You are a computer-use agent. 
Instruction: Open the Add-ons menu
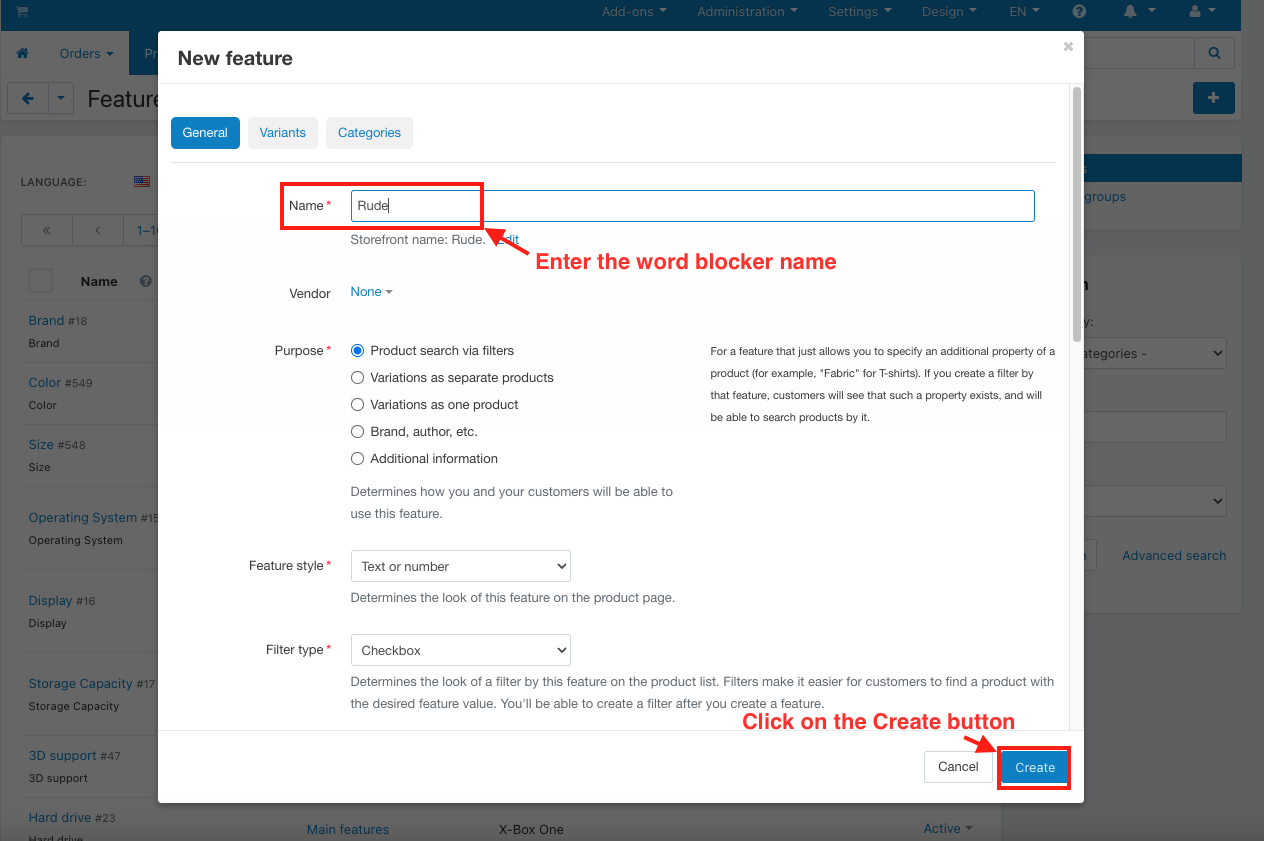tap(634, 12)
